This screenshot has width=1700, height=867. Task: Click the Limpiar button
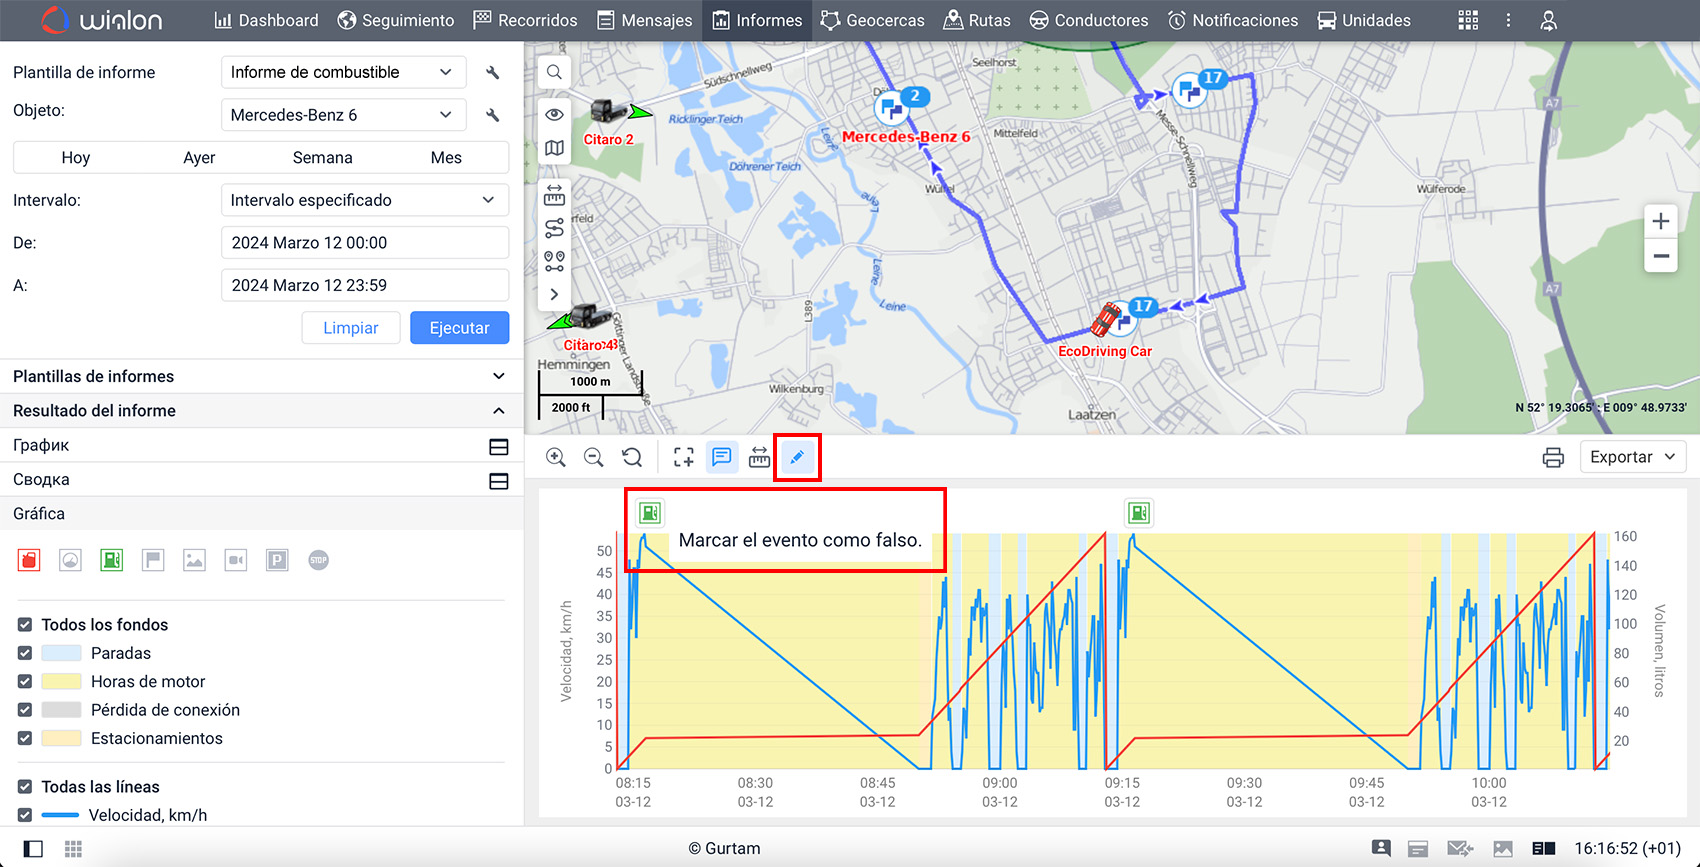click(350, 328)
